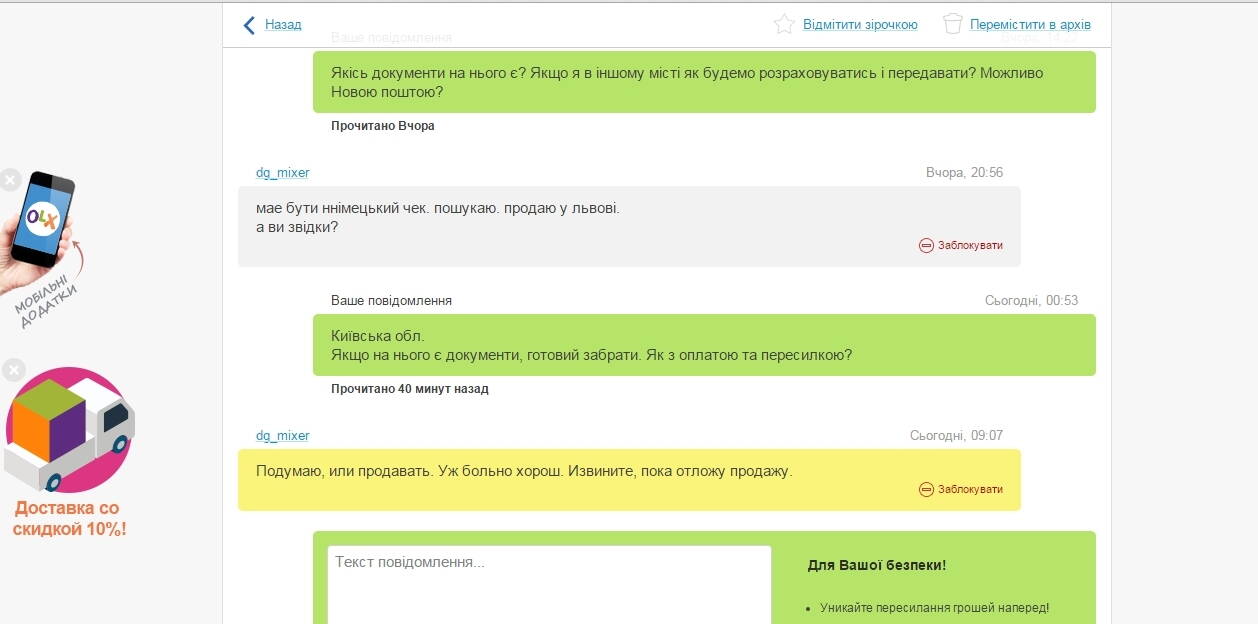
Task: Click Заблокувати in the gray message
Action: pos(970,245)
